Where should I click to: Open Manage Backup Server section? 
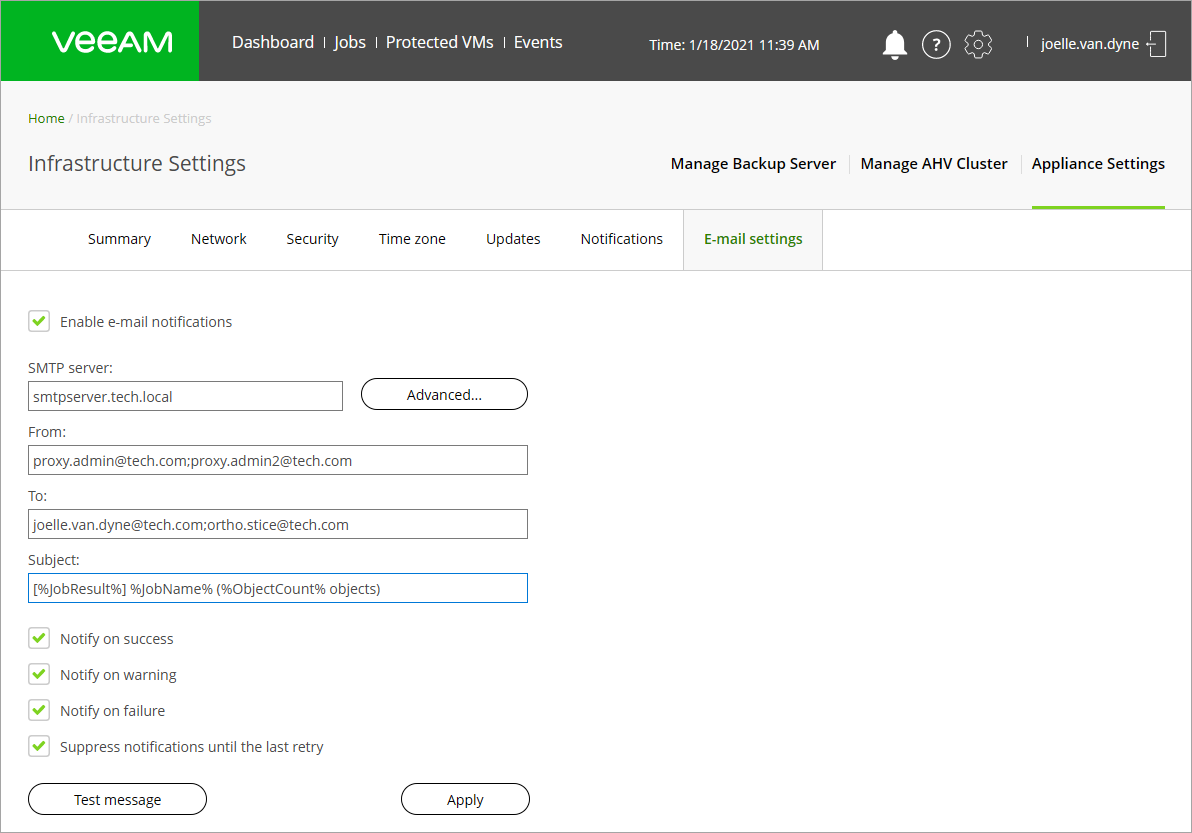click(x=753, y=164)
